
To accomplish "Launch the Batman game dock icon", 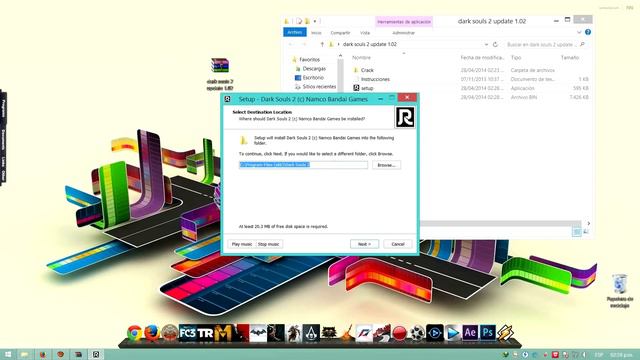I will click(x=258, y=333).
